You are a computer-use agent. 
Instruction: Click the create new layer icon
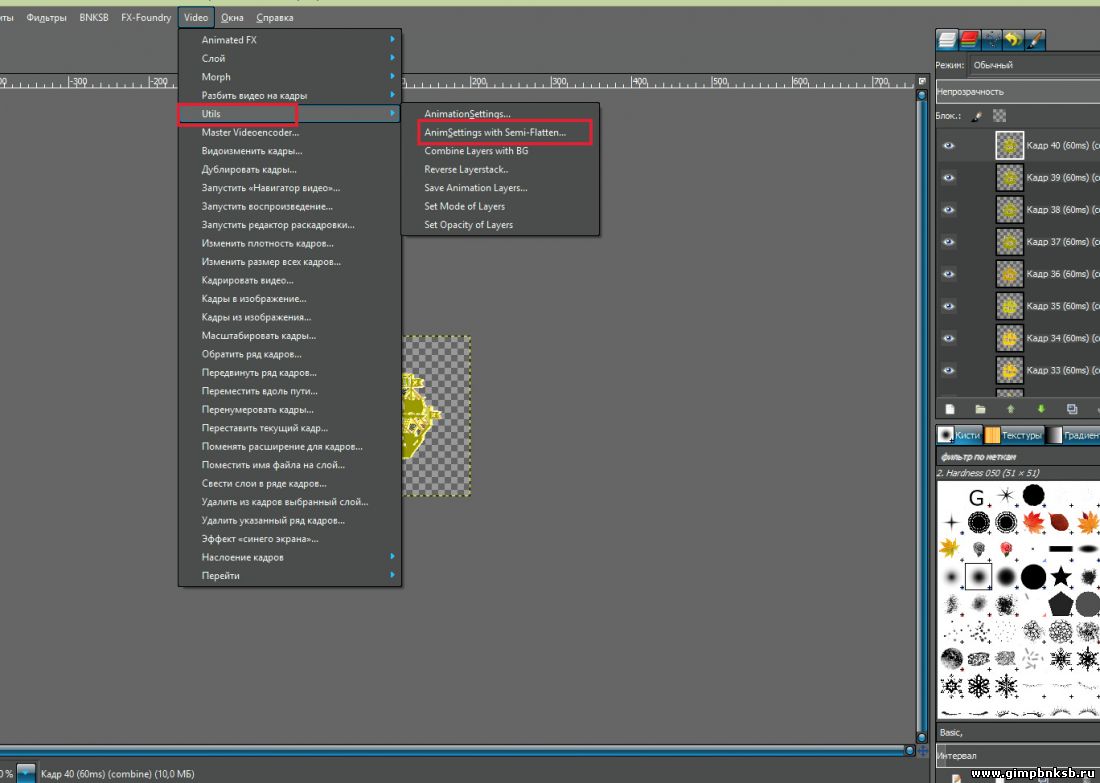pos(950,409)
